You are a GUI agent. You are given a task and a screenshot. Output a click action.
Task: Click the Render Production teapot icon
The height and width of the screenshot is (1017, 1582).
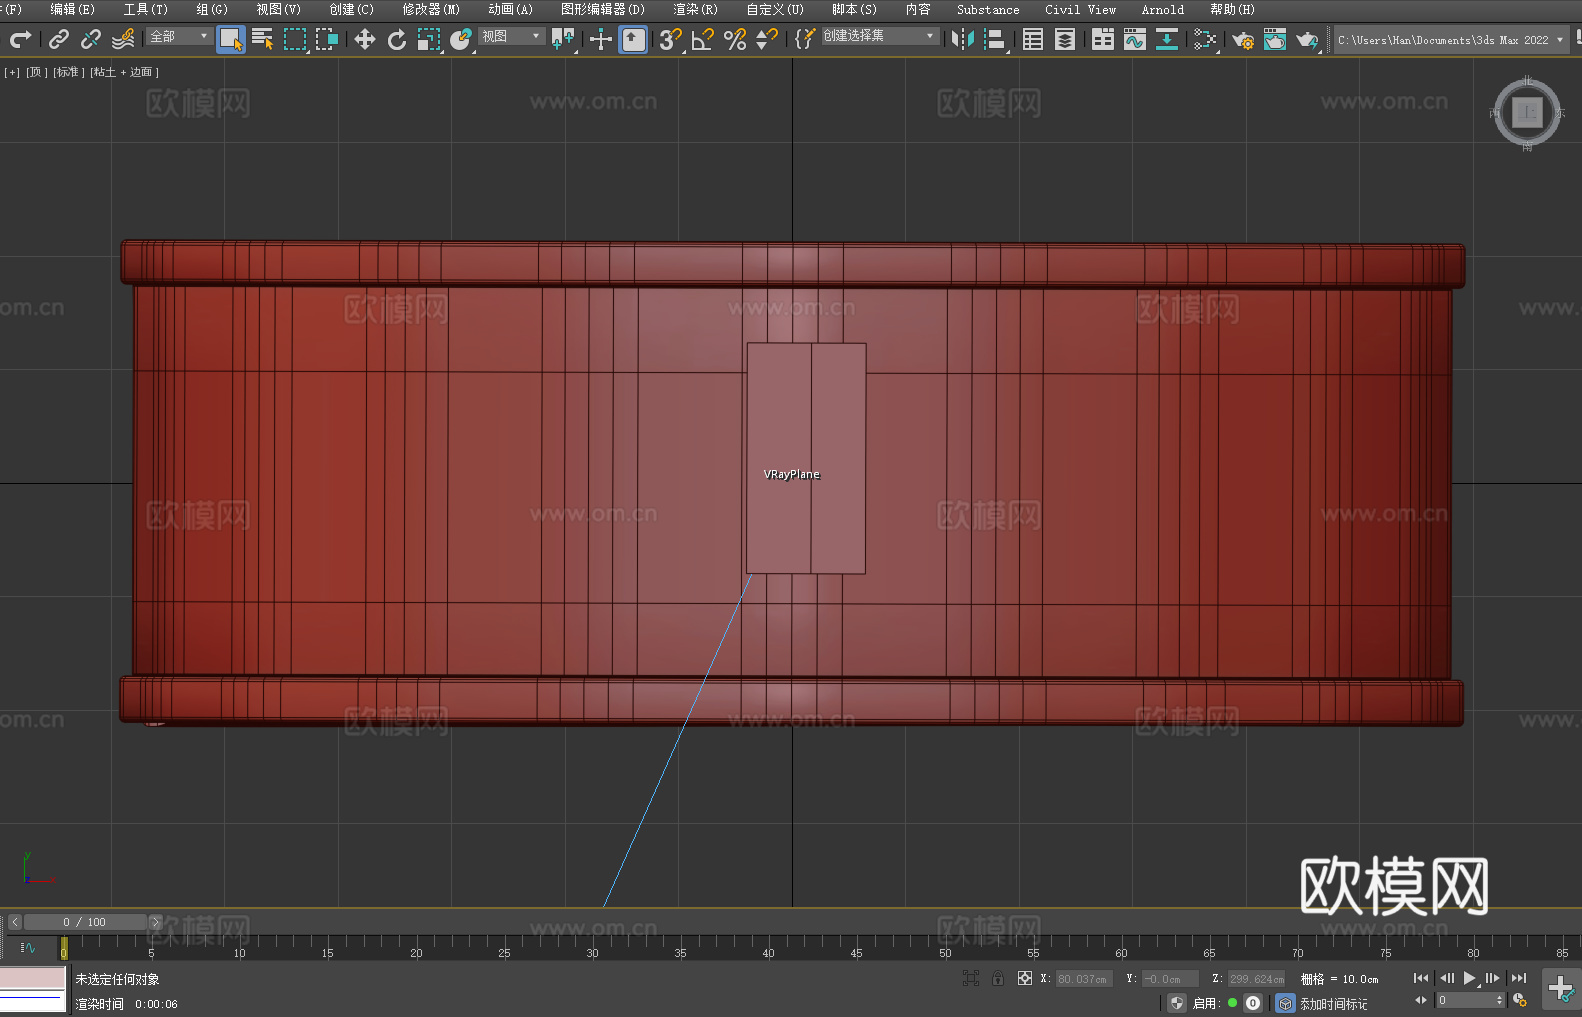(1307, 39)
